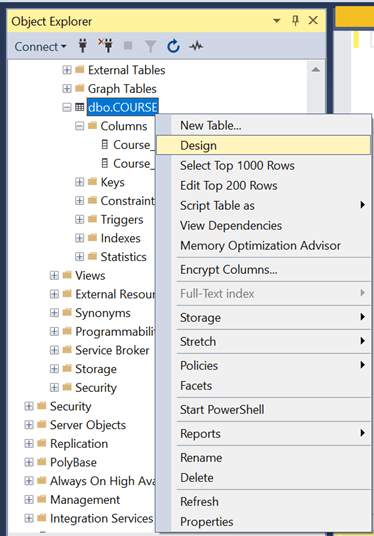
Task: Expand the Server Objects folder
Action: click(x=29, y=425)
